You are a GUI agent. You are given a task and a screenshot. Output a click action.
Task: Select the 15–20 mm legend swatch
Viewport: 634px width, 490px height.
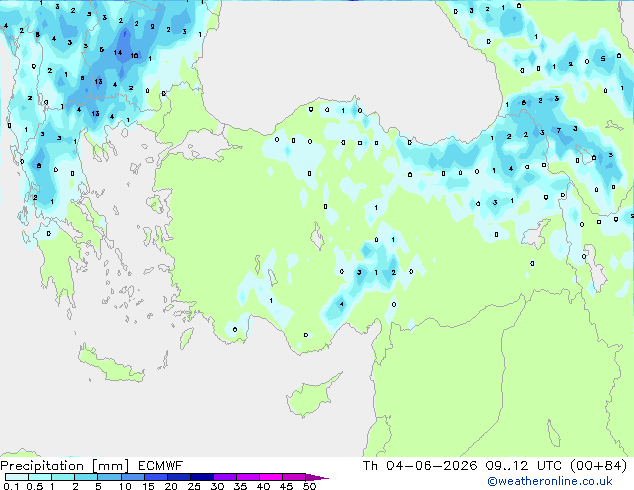point(155,477)
